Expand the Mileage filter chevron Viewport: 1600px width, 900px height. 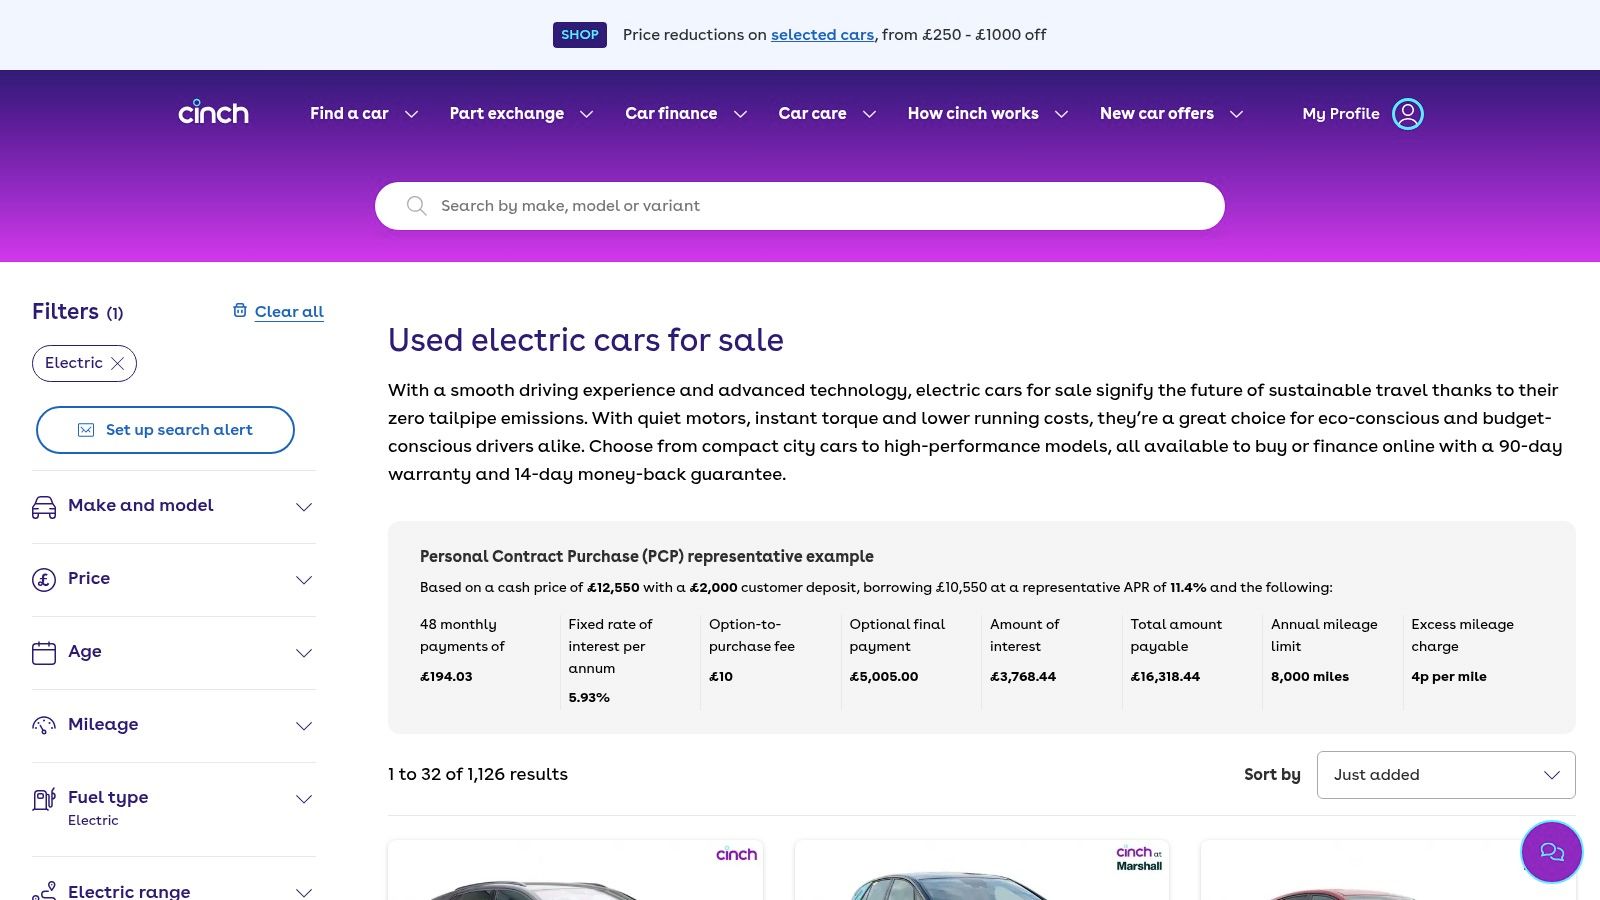pos(304,726)
